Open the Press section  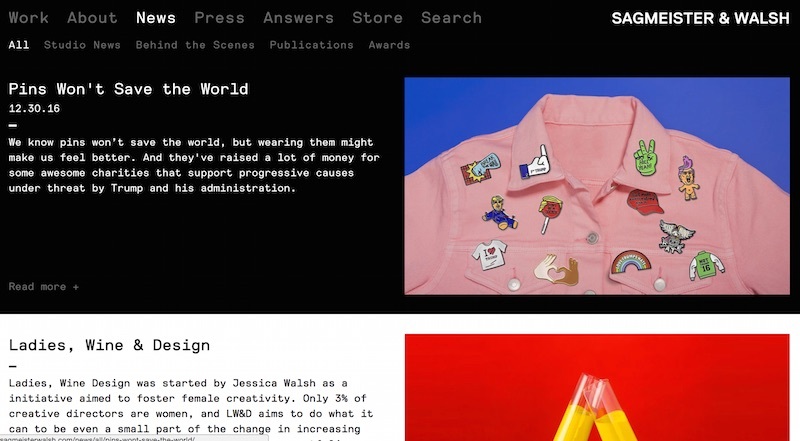(219, 18)
